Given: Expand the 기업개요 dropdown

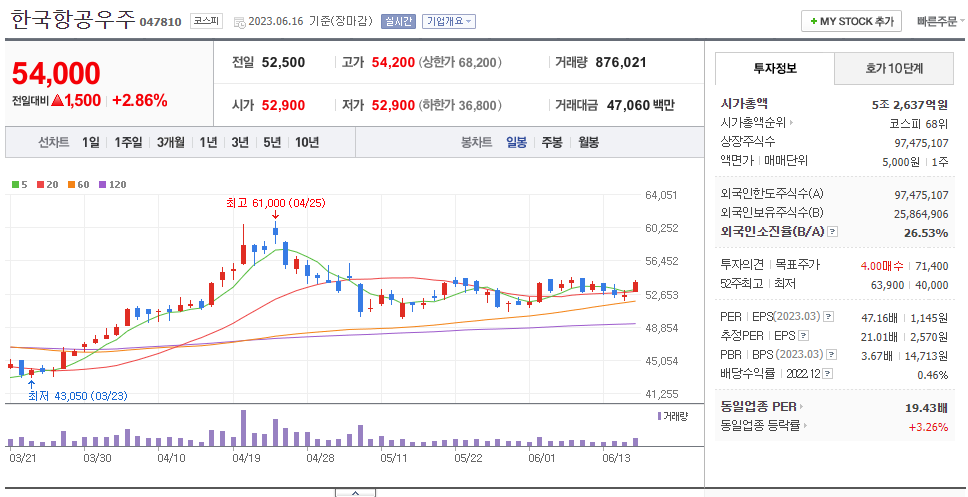Looking at the screenshot, I should pos(449,22).
